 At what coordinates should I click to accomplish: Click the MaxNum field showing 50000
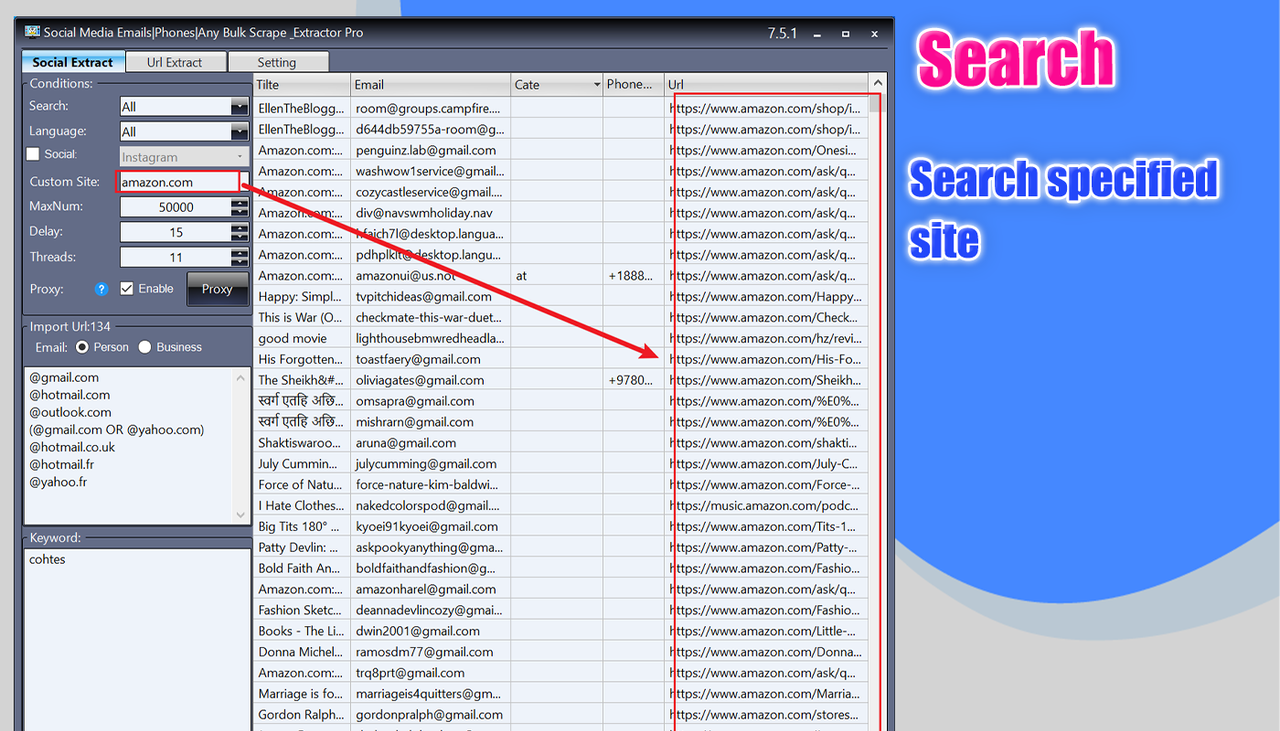175,207
